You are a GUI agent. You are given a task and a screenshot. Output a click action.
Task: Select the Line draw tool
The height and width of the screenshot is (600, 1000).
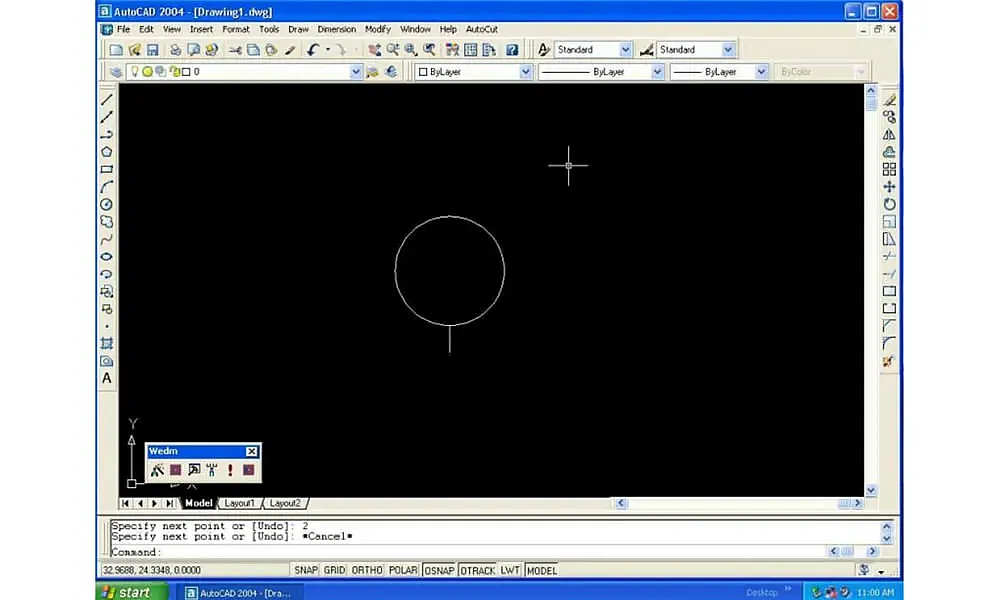(x=107, y=99)
